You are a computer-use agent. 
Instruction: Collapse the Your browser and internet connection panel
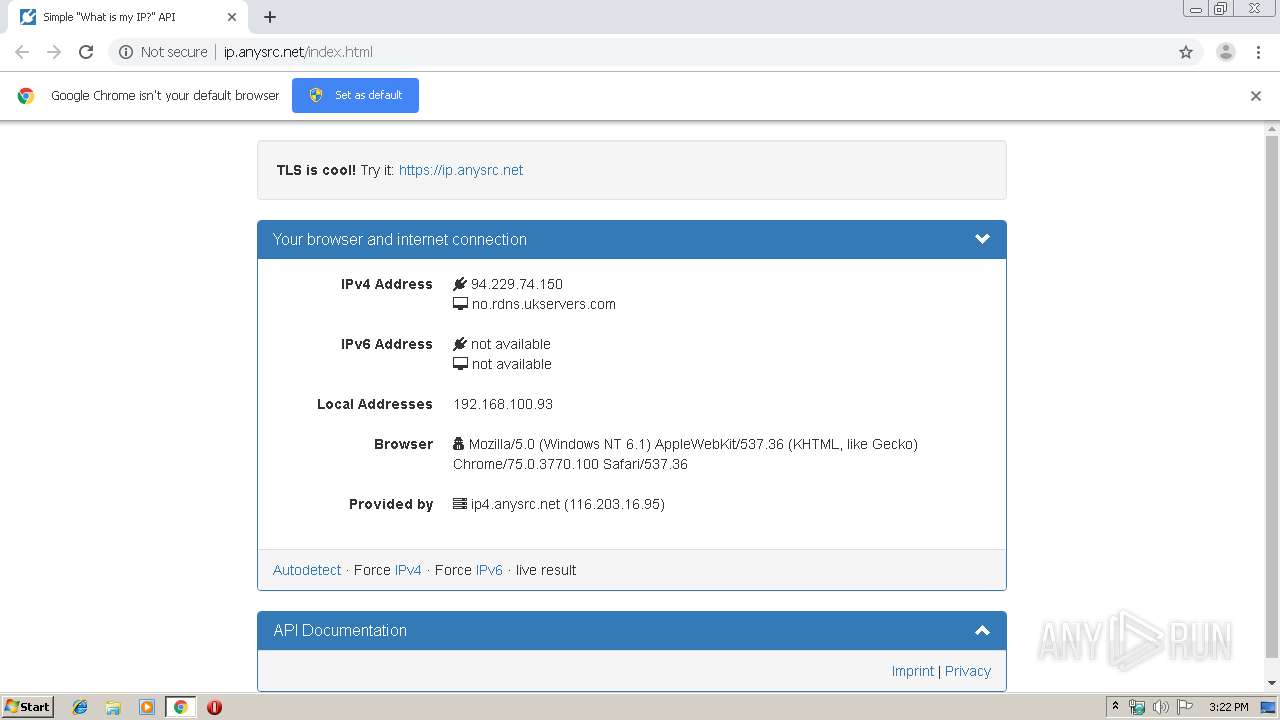tap(982, 239)
